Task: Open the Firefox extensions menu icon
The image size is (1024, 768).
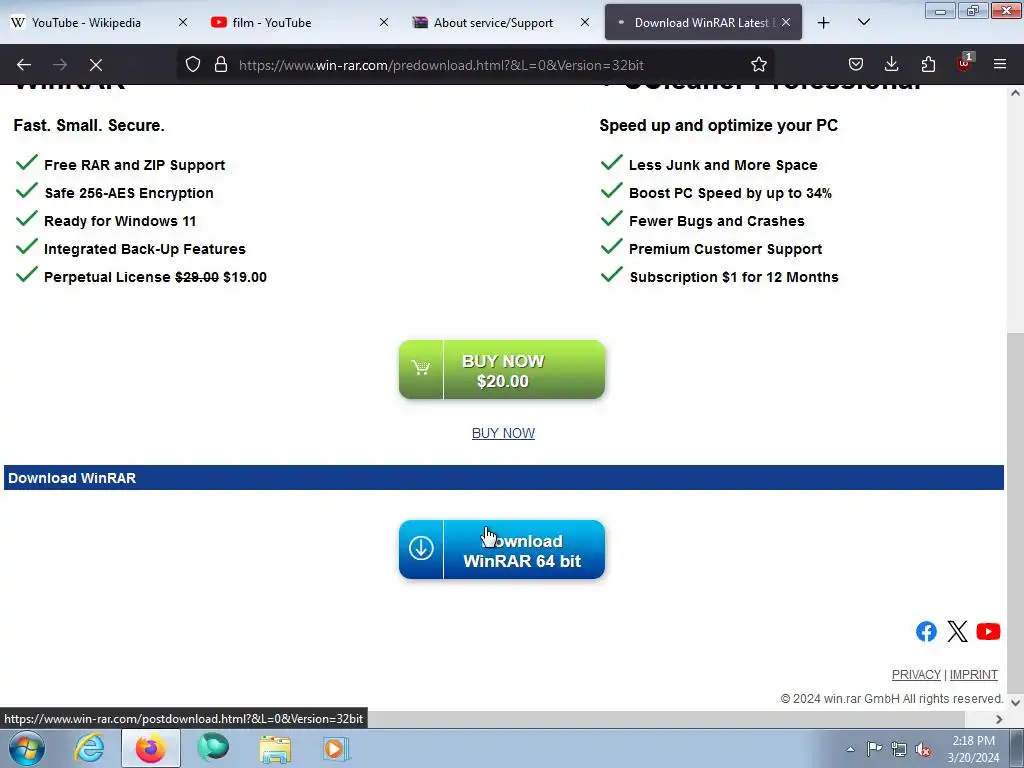Action: (928, 65)
